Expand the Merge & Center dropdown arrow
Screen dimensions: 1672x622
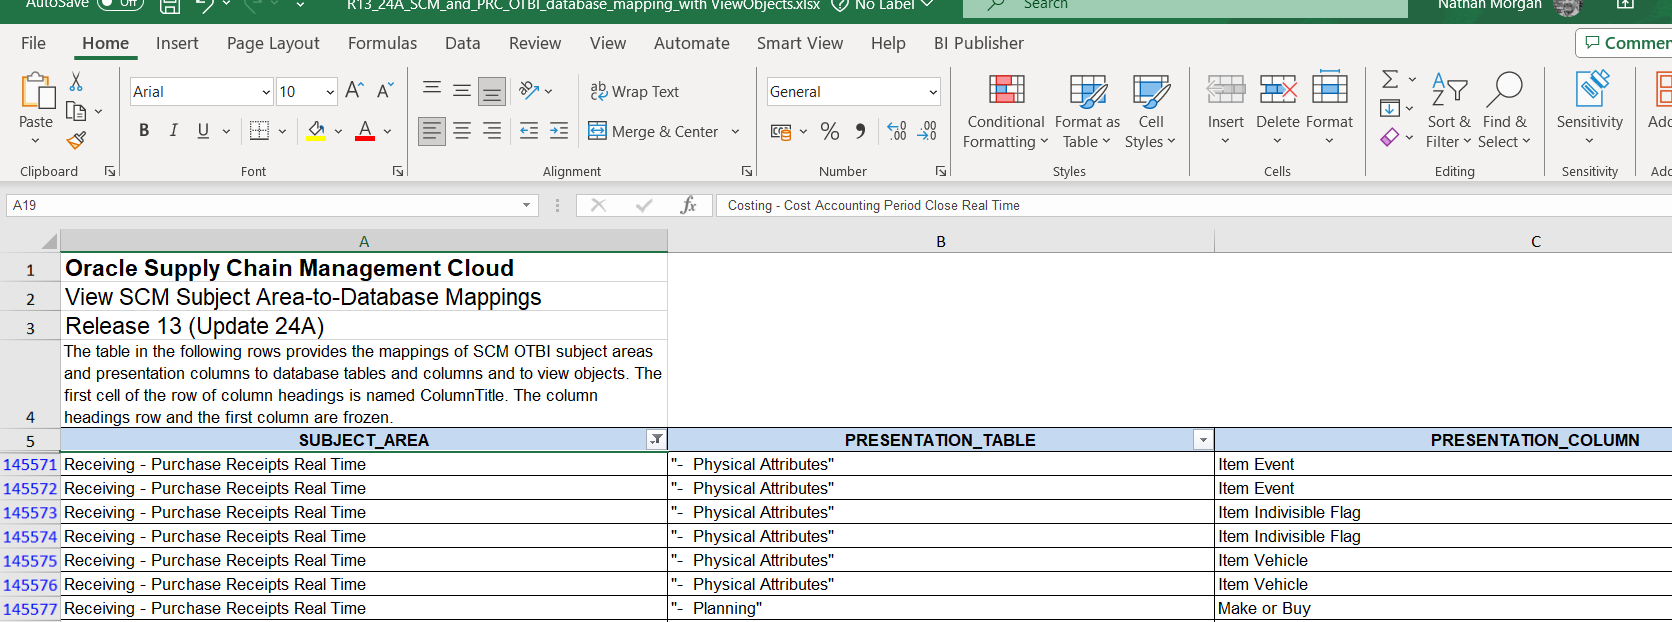pyautogui.click(x=735, y=131)
